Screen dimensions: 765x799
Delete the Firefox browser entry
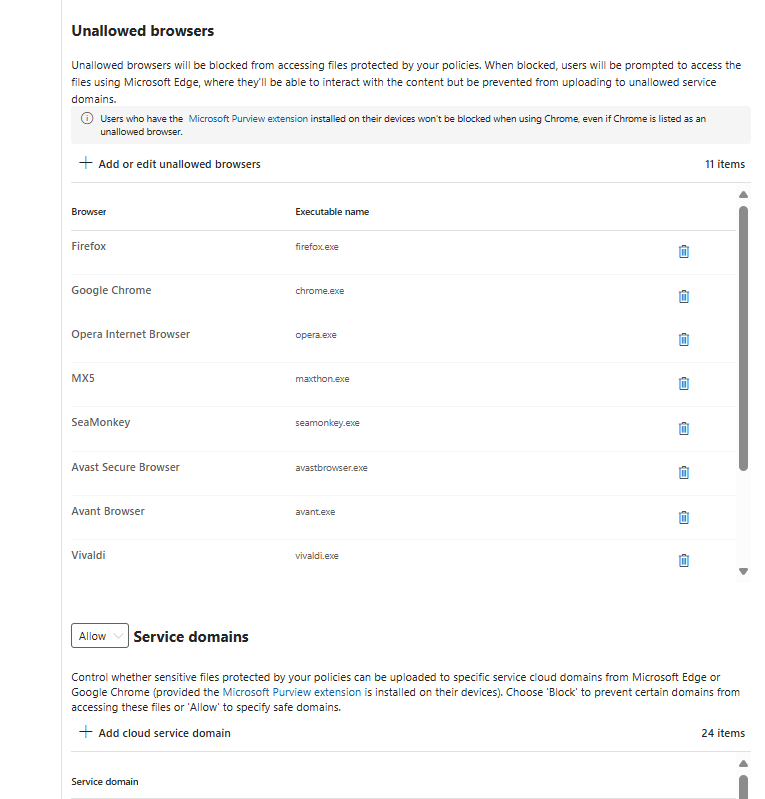(684, 252)
